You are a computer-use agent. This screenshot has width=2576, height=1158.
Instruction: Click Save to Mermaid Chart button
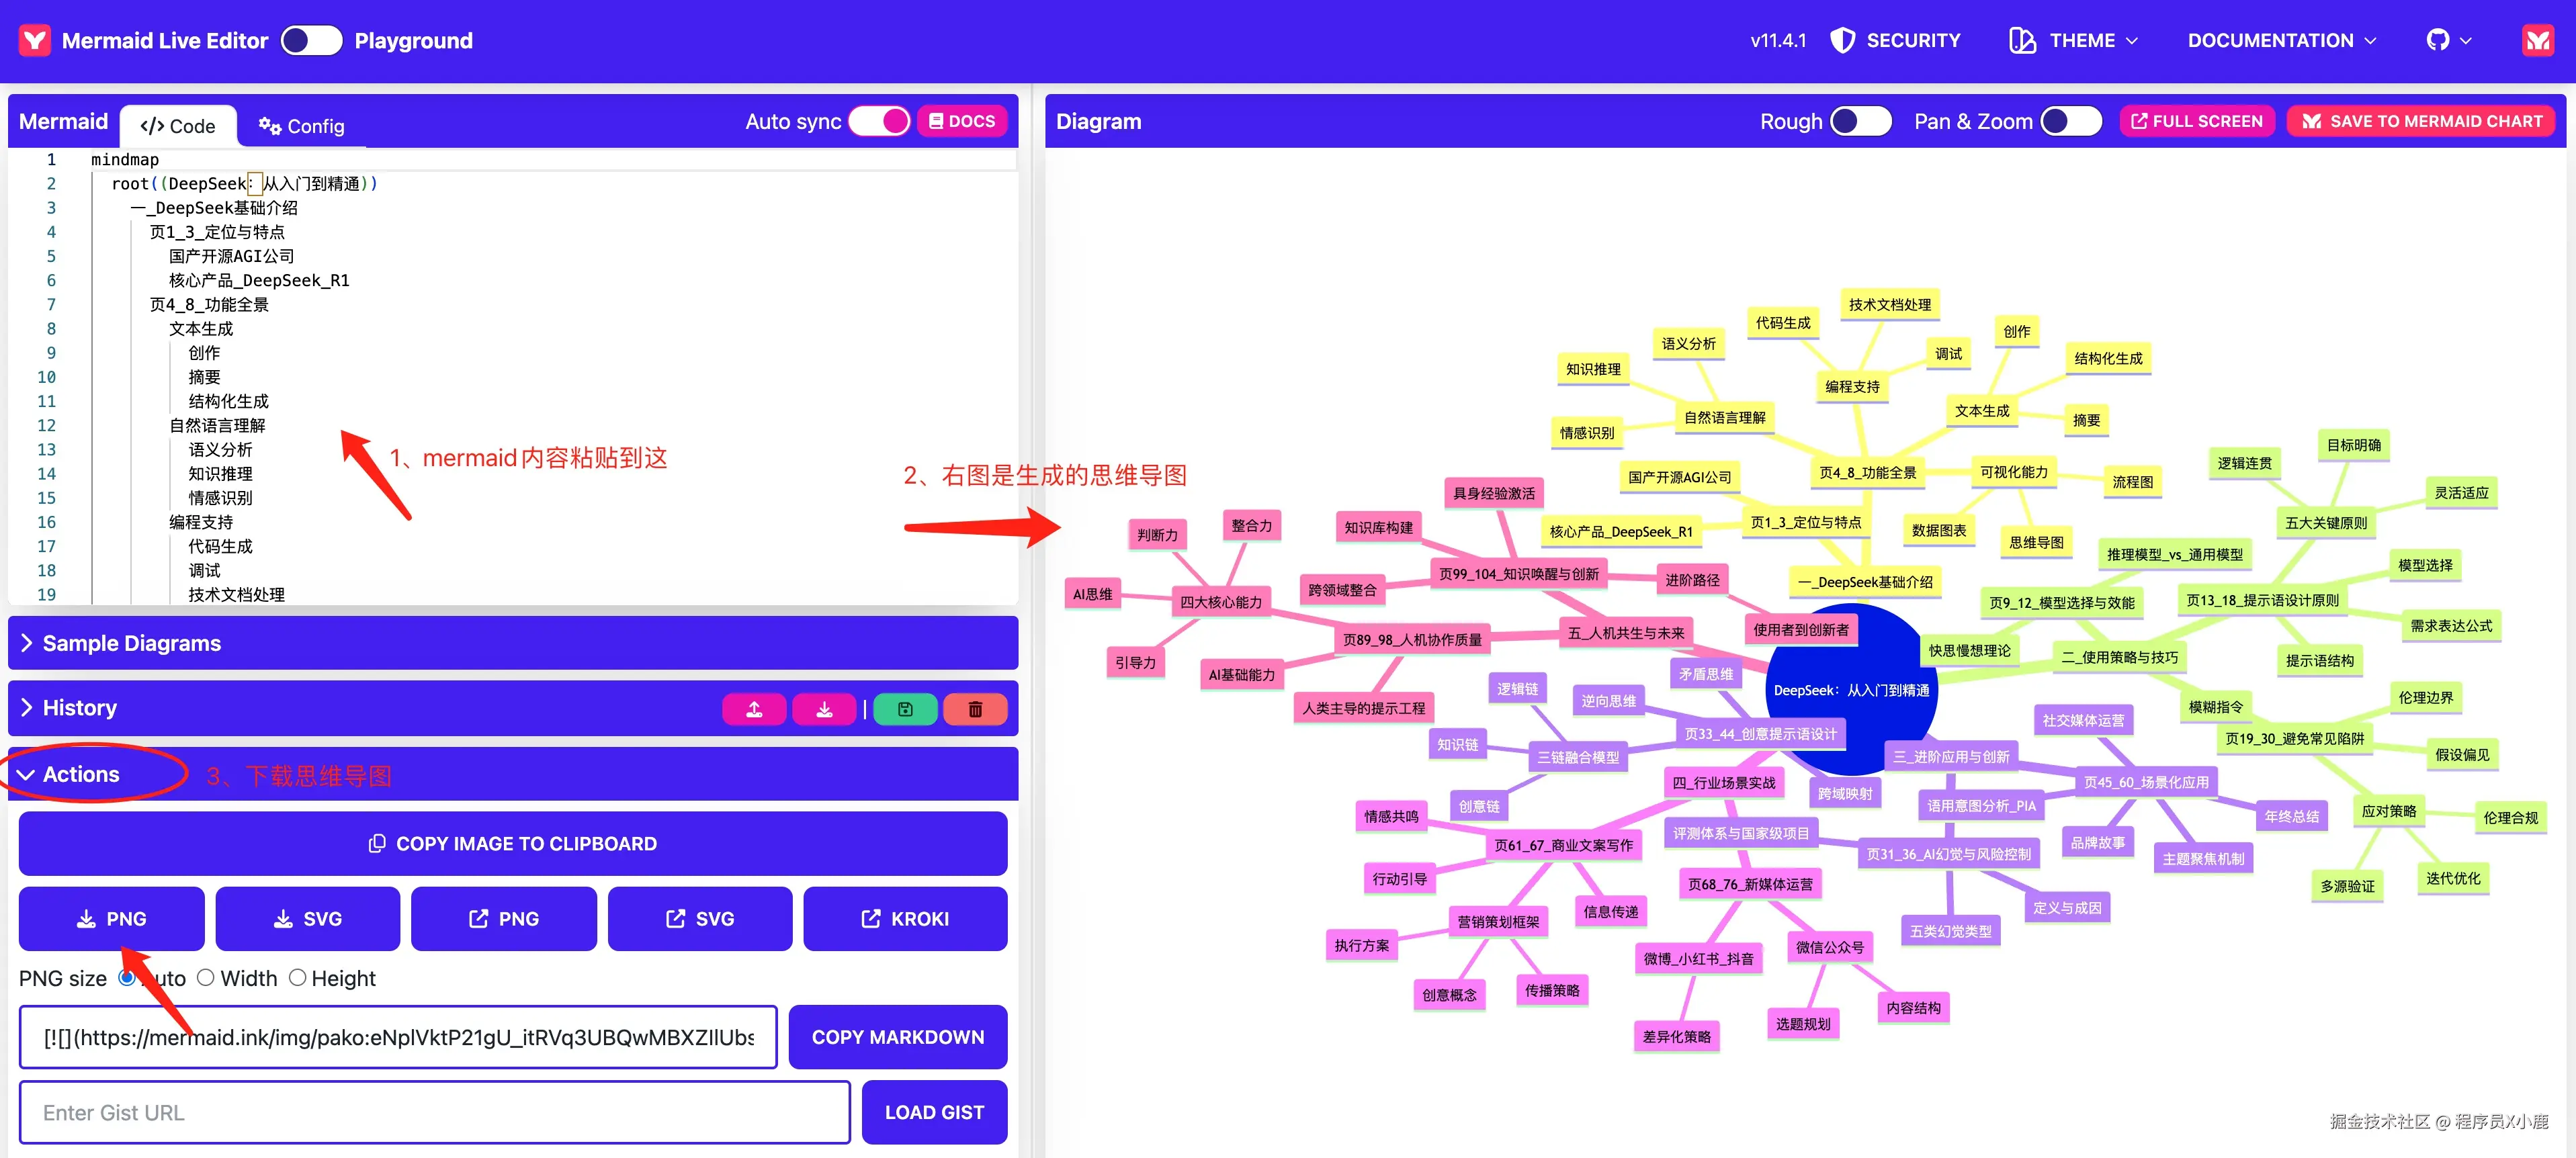(2421, 121)
